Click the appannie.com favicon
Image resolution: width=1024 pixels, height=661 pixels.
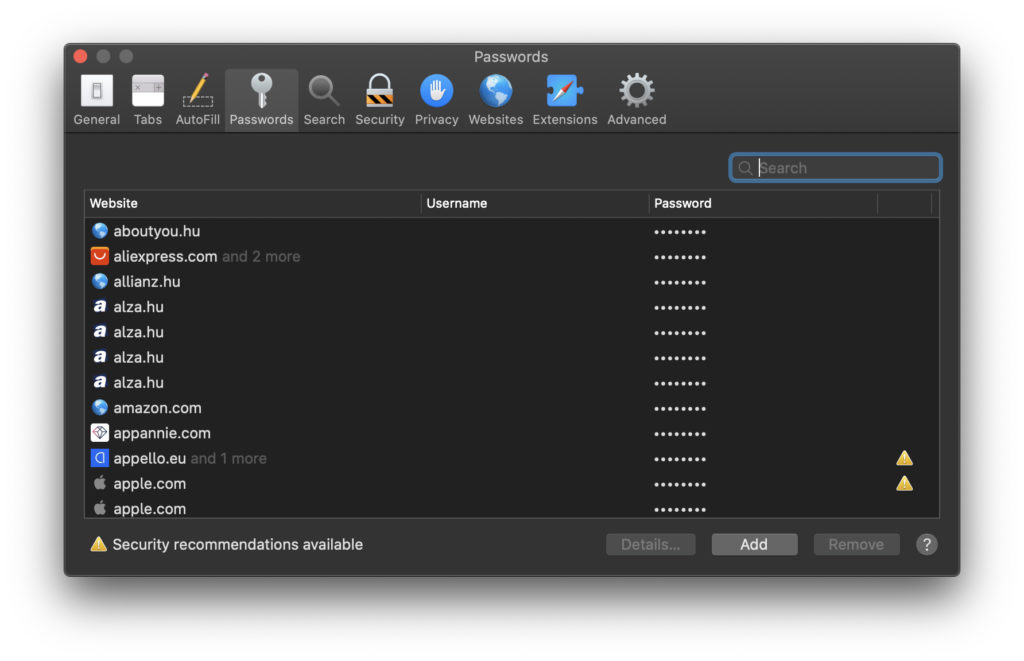[99, 432]
